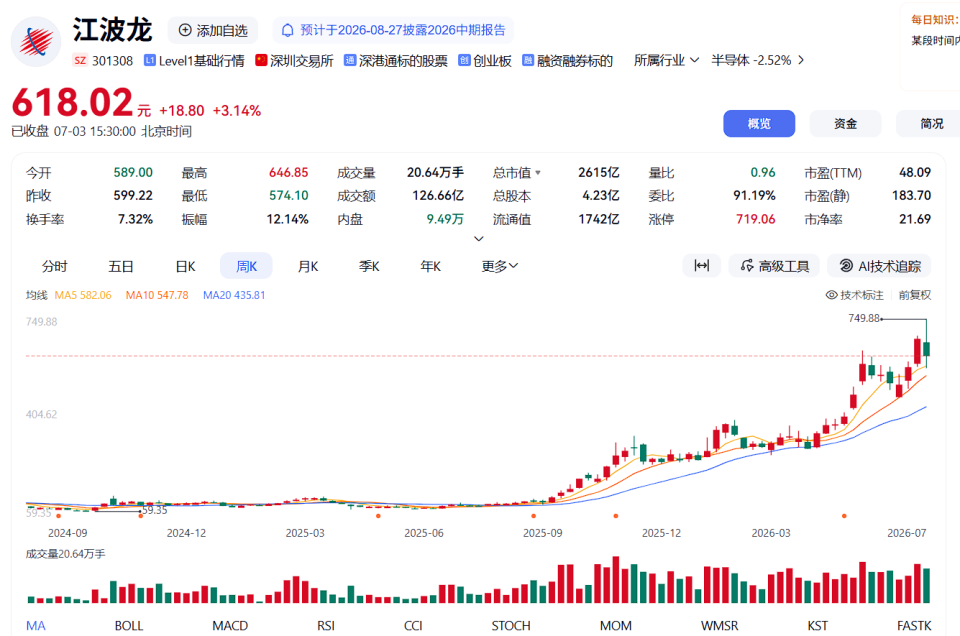Click the AI技术追踪 button

click(879, 266)
